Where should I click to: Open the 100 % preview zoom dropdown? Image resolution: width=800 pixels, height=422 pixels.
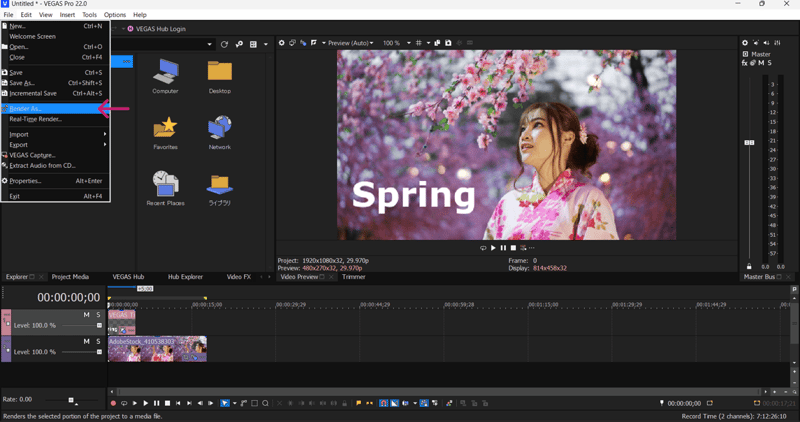[x=394, y=43]
